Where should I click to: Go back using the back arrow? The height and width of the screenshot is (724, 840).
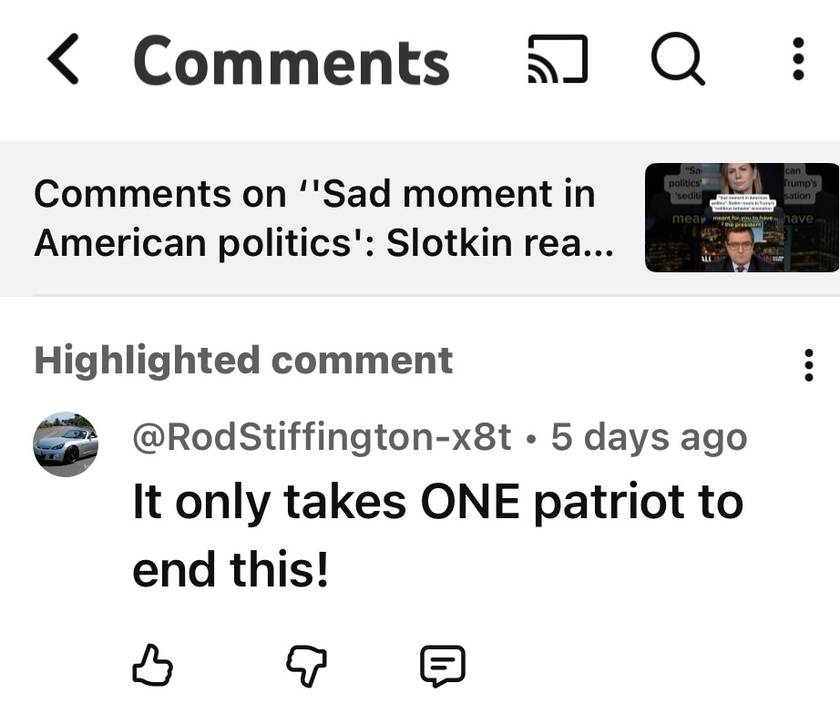tap(63, 62)
